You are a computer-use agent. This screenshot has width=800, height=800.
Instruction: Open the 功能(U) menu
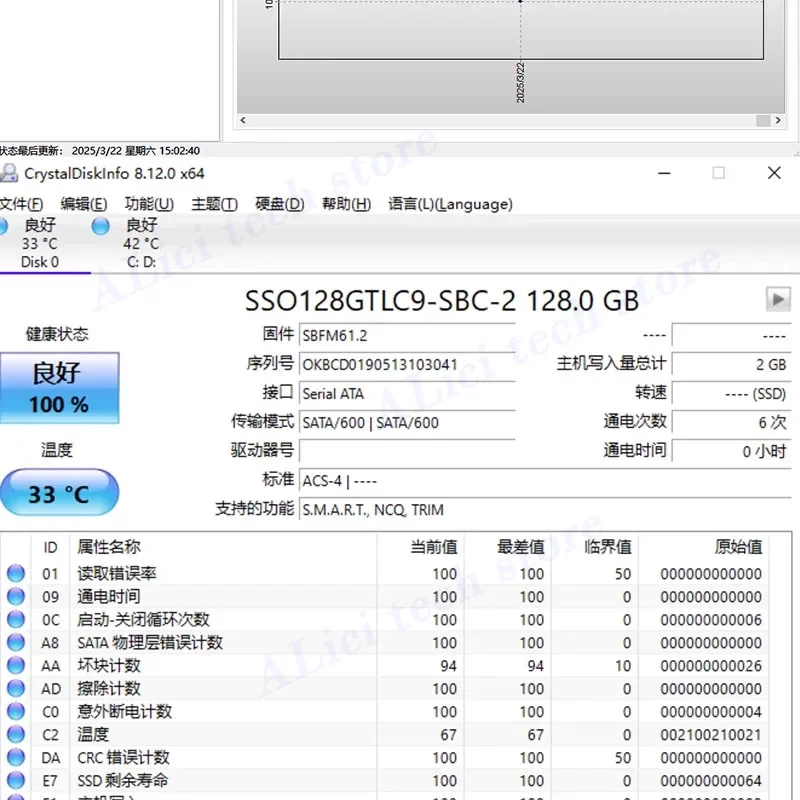tap(149, 204)
